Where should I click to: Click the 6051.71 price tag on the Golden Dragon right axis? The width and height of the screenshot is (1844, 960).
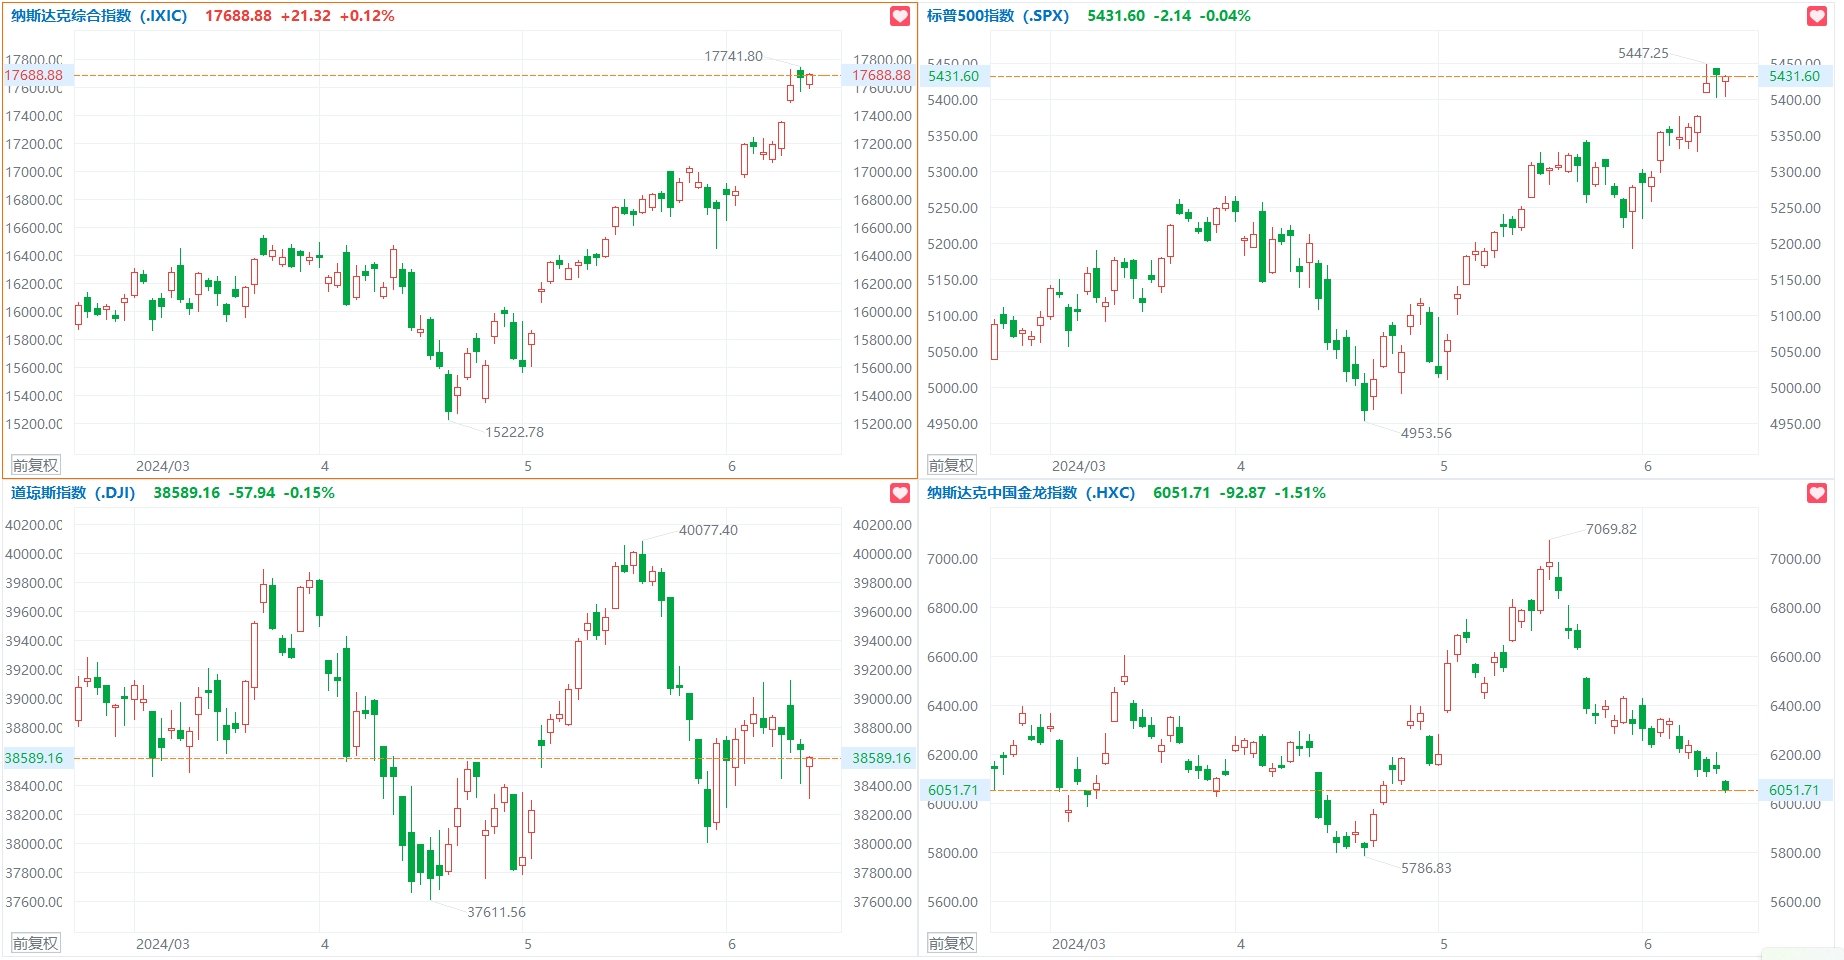(1795, 790)
